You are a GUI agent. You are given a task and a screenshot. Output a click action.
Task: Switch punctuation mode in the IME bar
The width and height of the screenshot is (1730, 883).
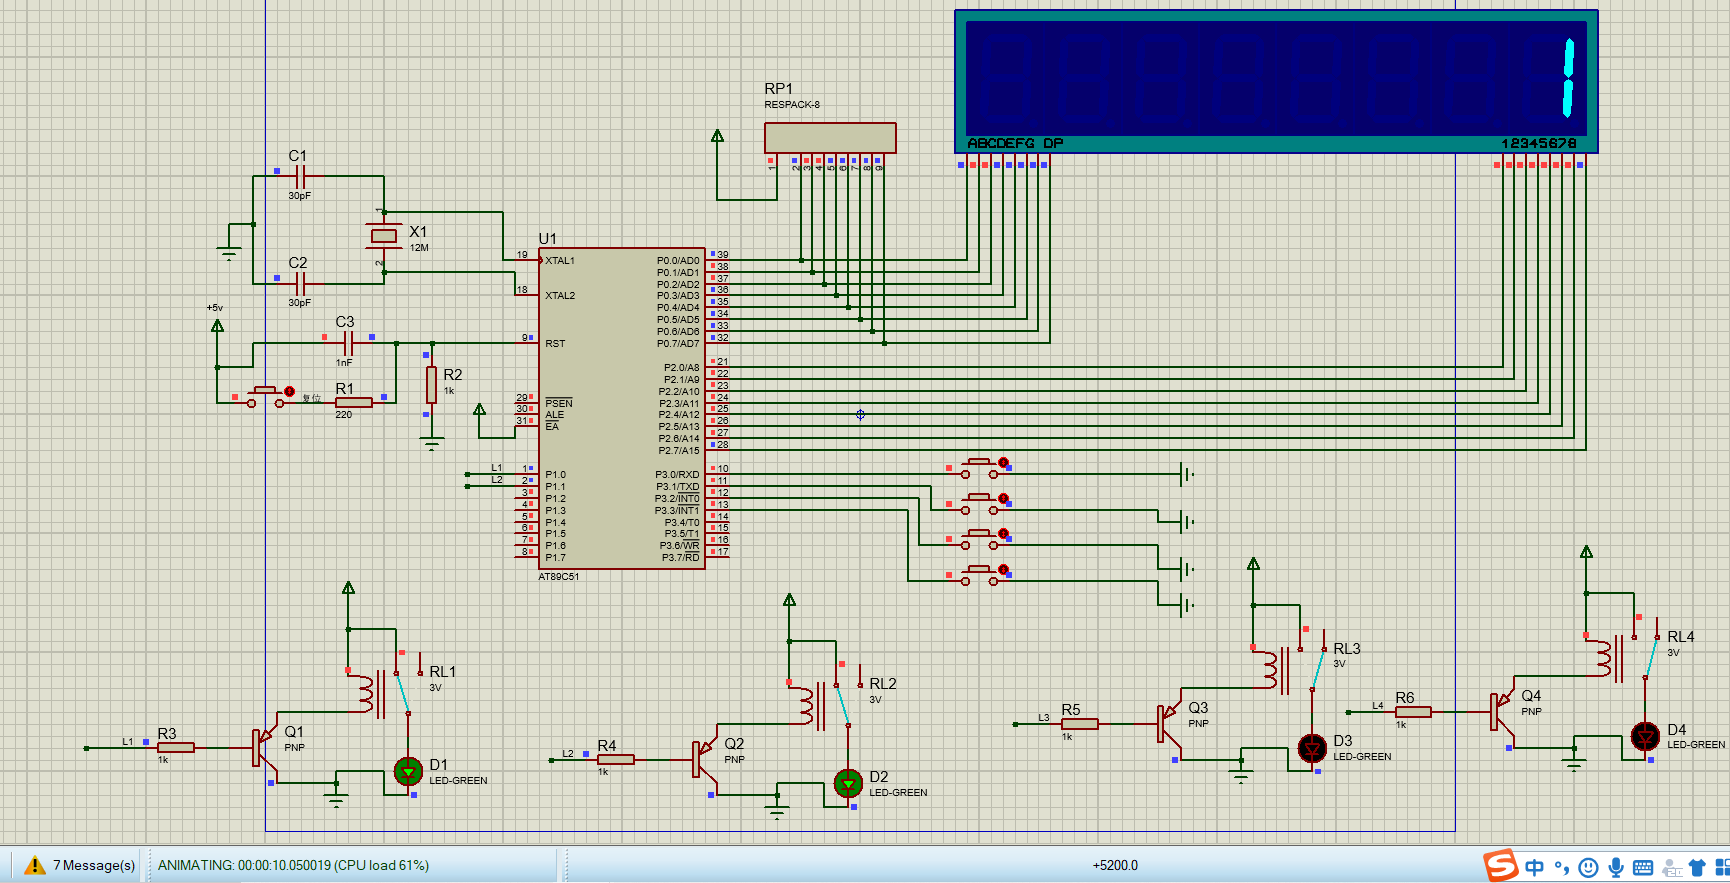1561,867
